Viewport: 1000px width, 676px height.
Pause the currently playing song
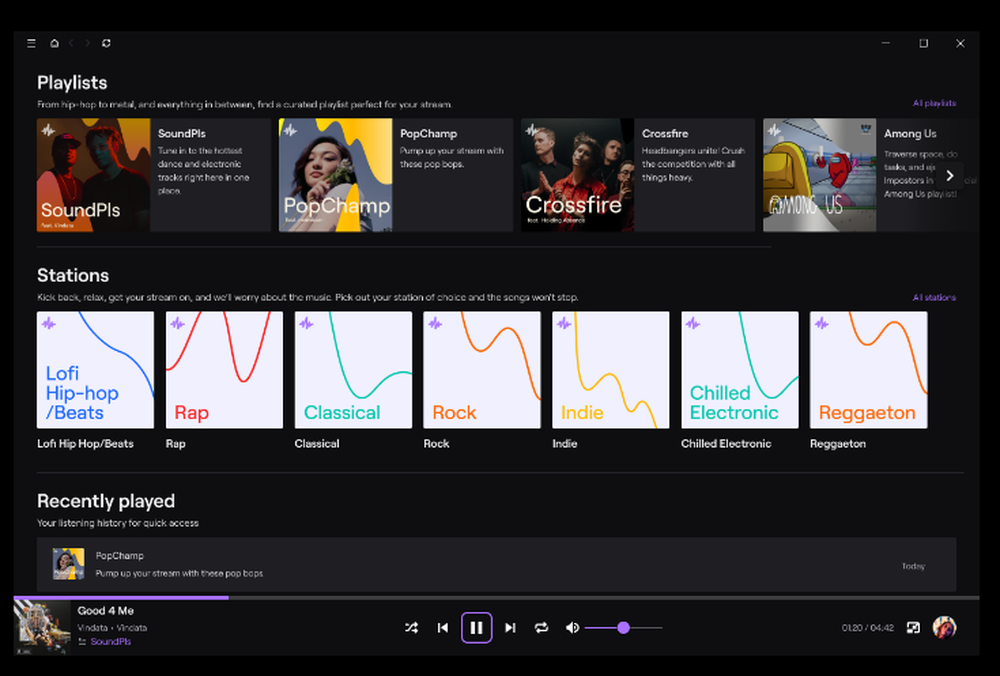[x=476, y=627]
